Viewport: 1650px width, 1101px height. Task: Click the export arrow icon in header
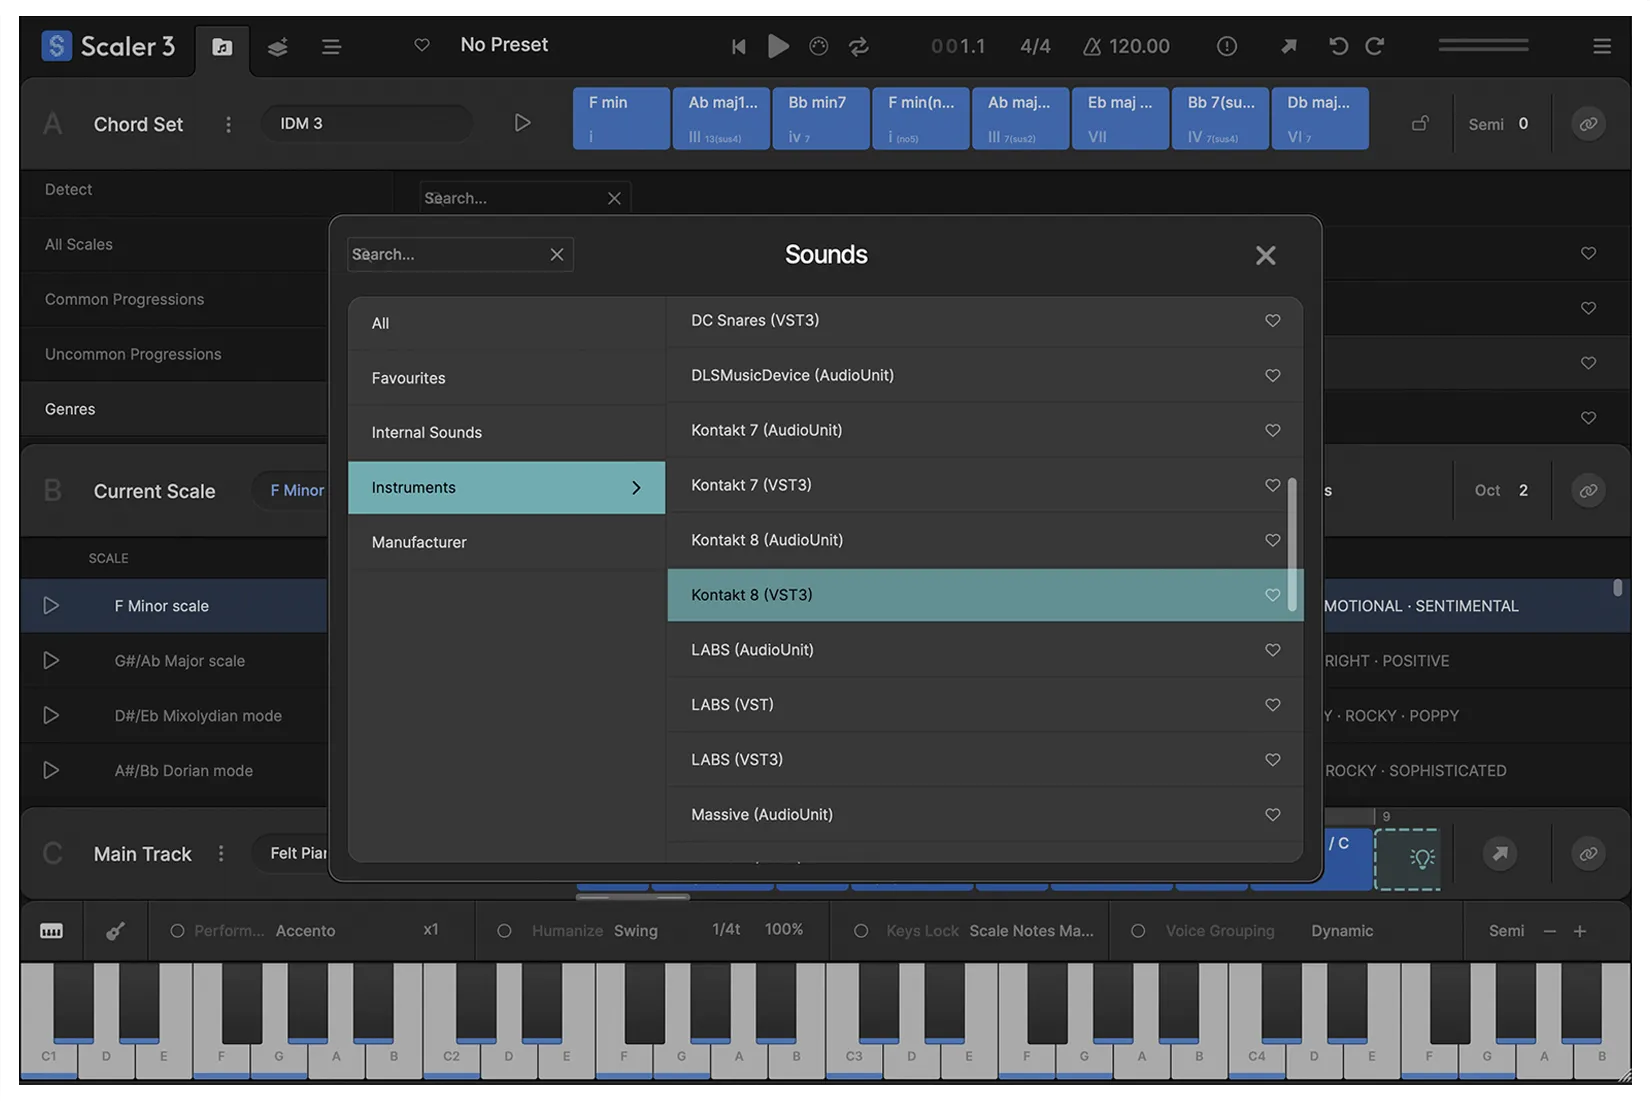coord(1289,46)
